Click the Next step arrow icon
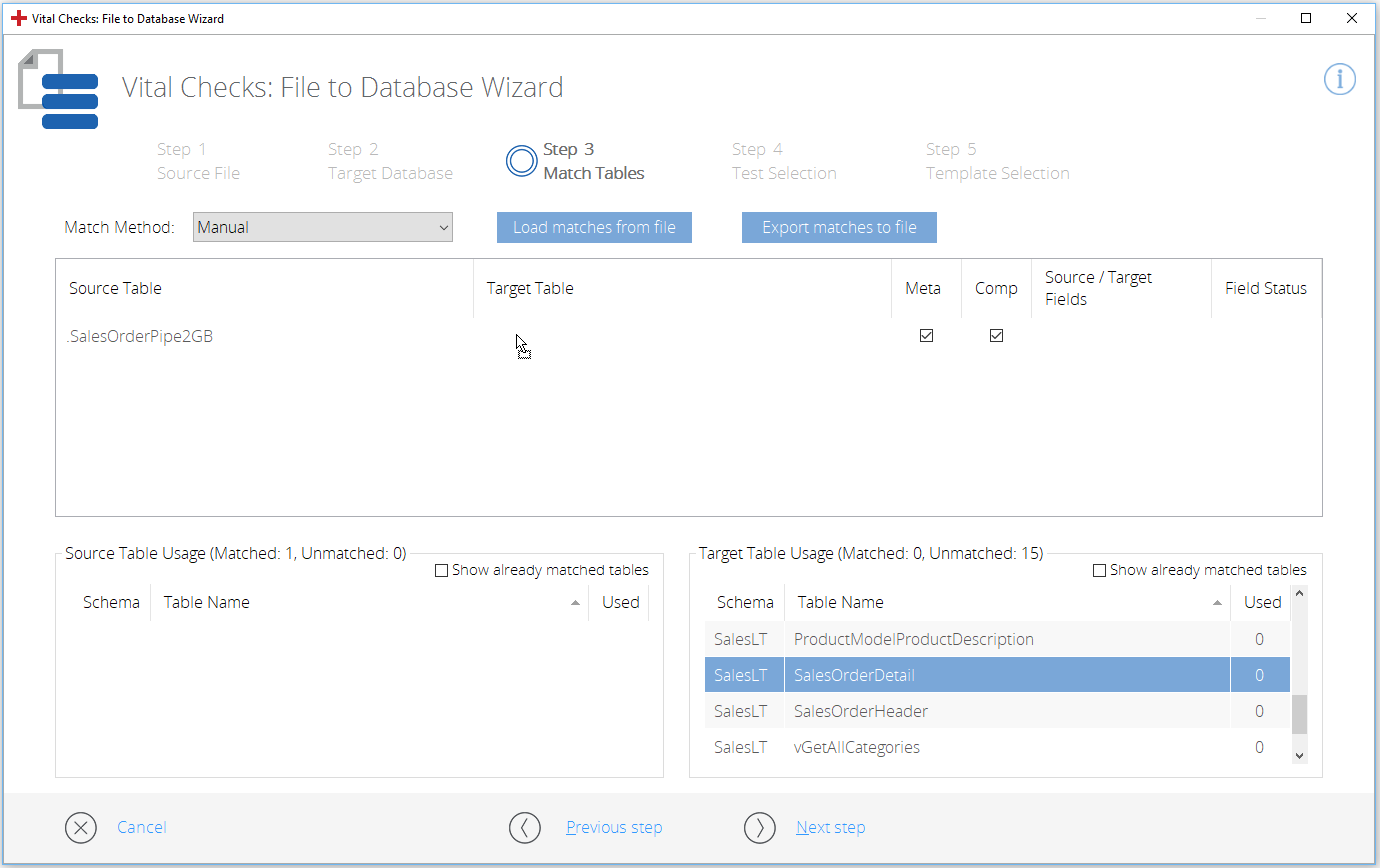 click(x=760, y=828)
